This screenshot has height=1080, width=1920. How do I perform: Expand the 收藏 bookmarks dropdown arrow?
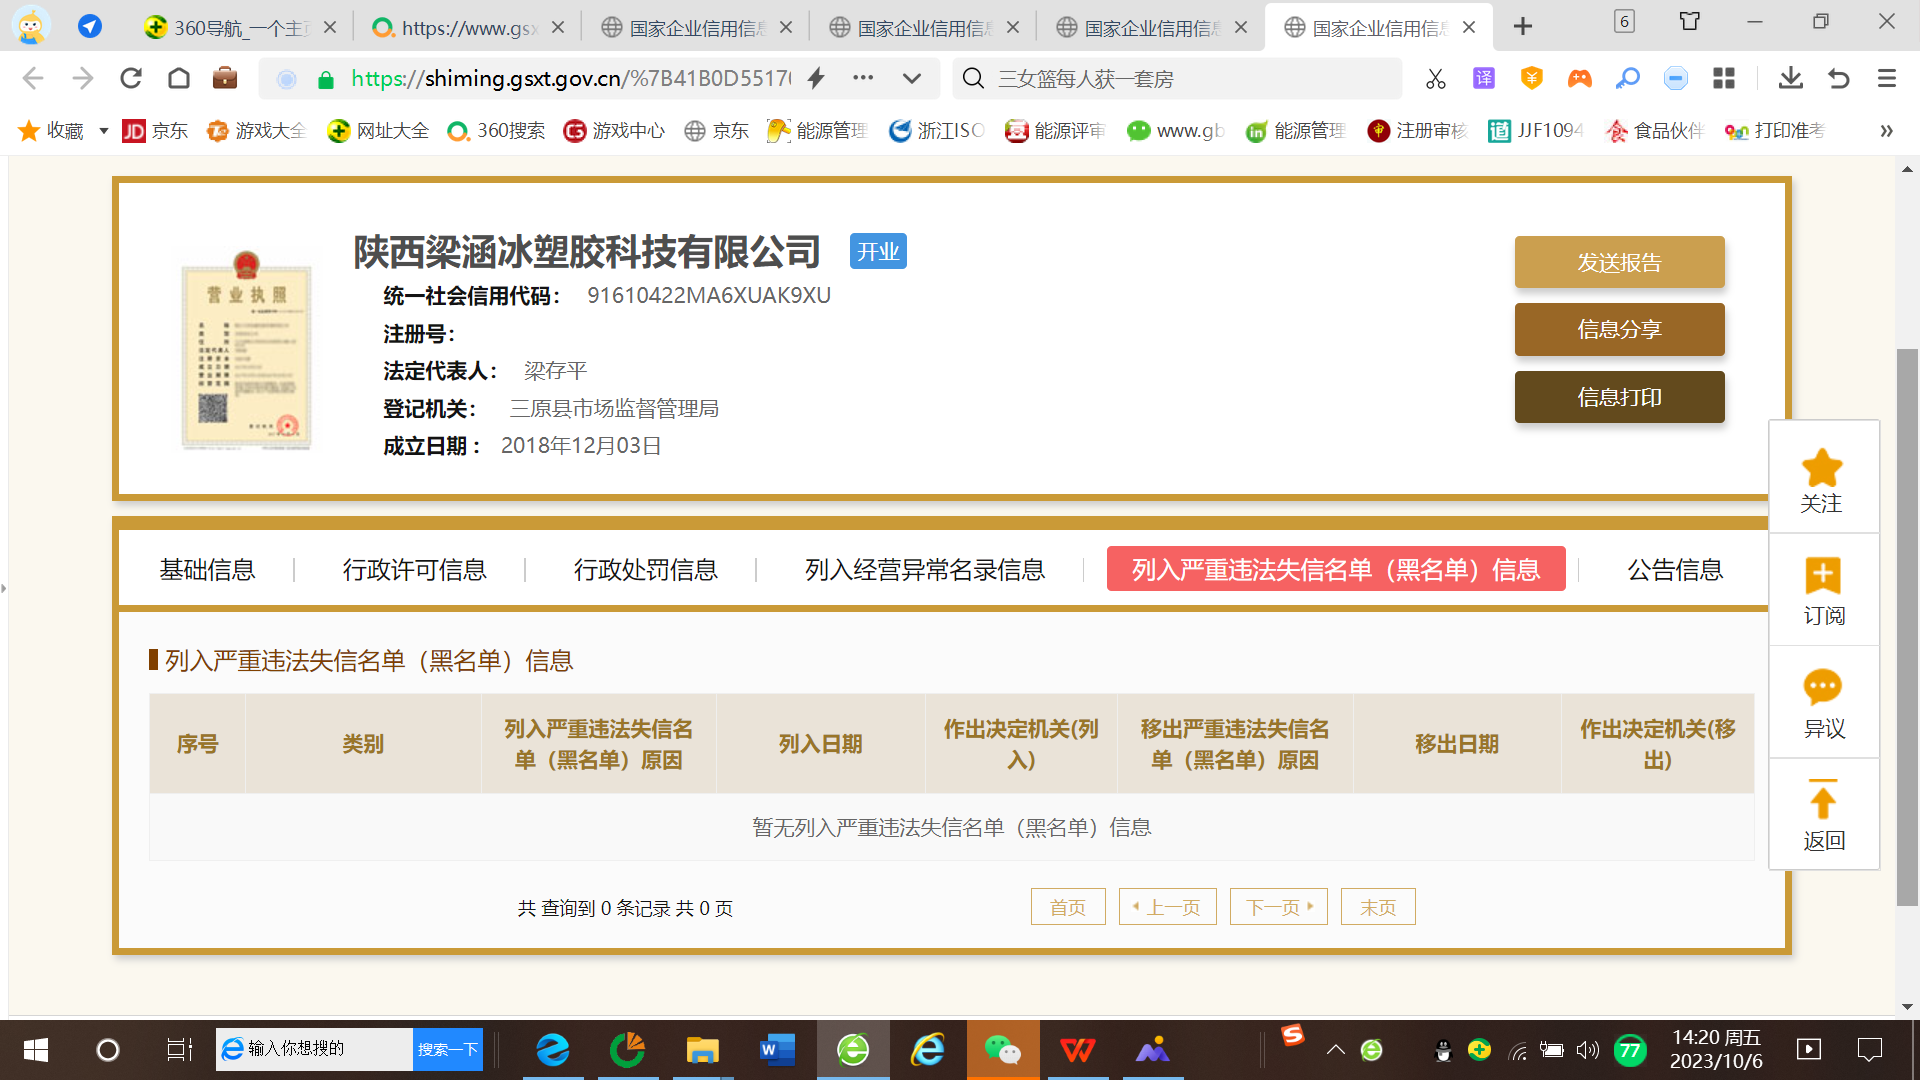[103, 131]
